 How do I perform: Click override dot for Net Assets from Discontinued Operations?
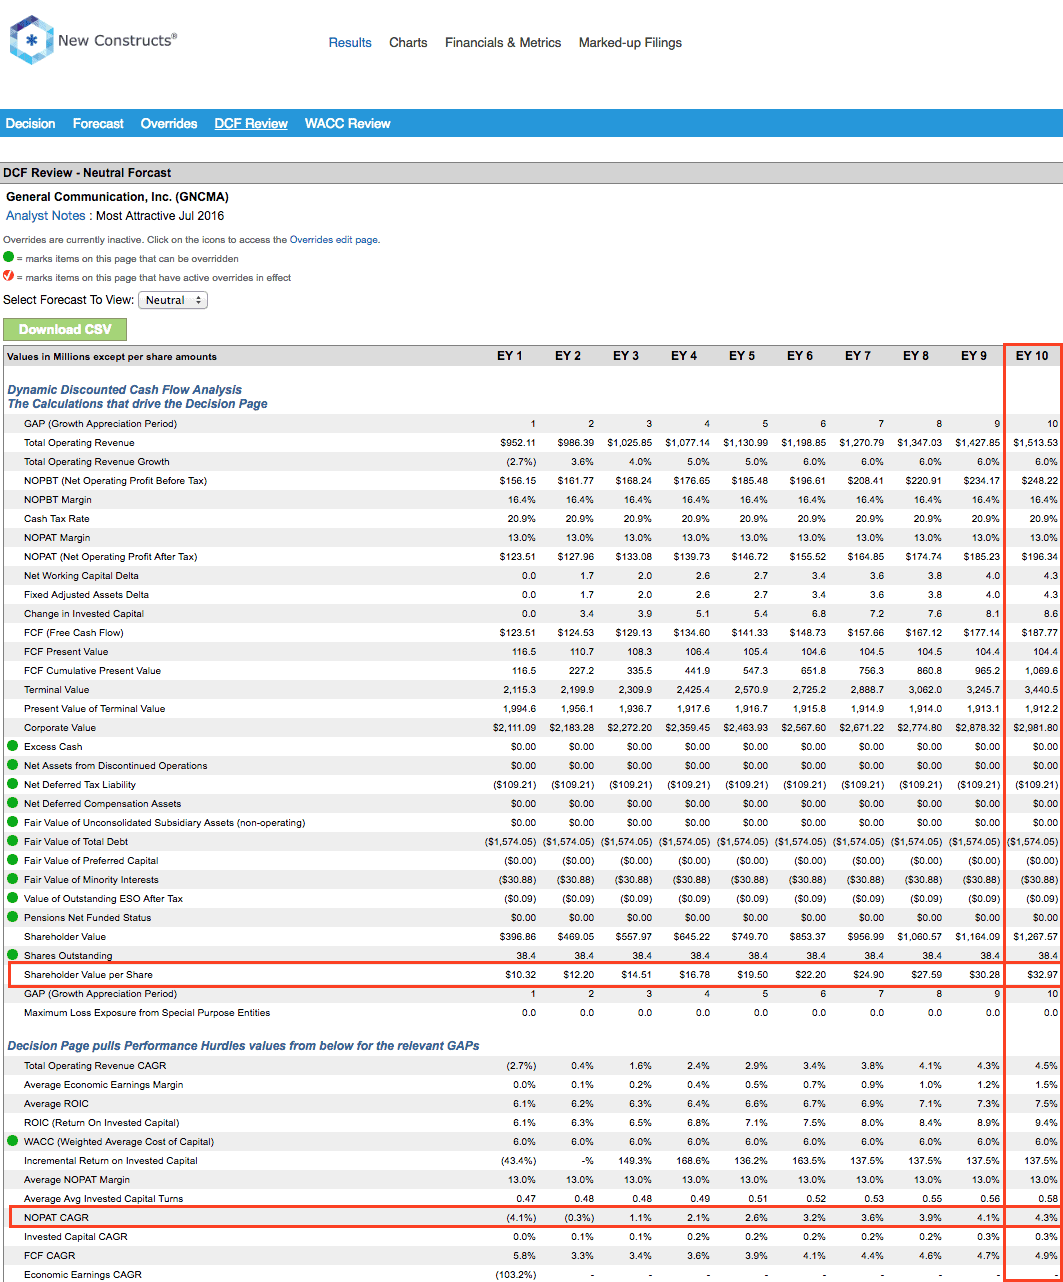tap(12, 765)
